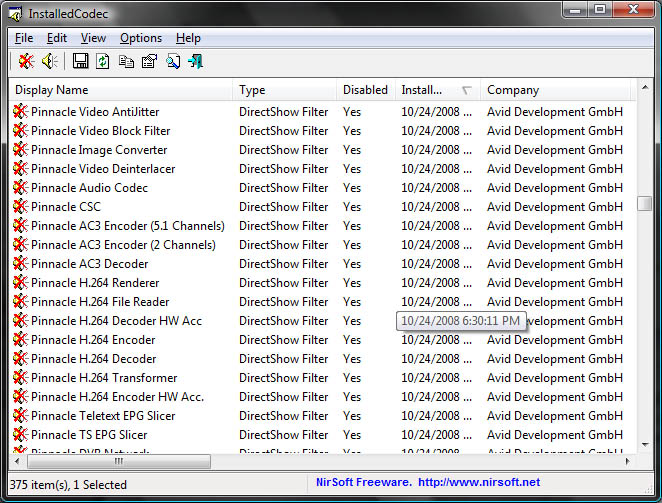
Task: Click Yes in the Pinnacle AC3 Decoder row
Action: click(x=352, y=264)
